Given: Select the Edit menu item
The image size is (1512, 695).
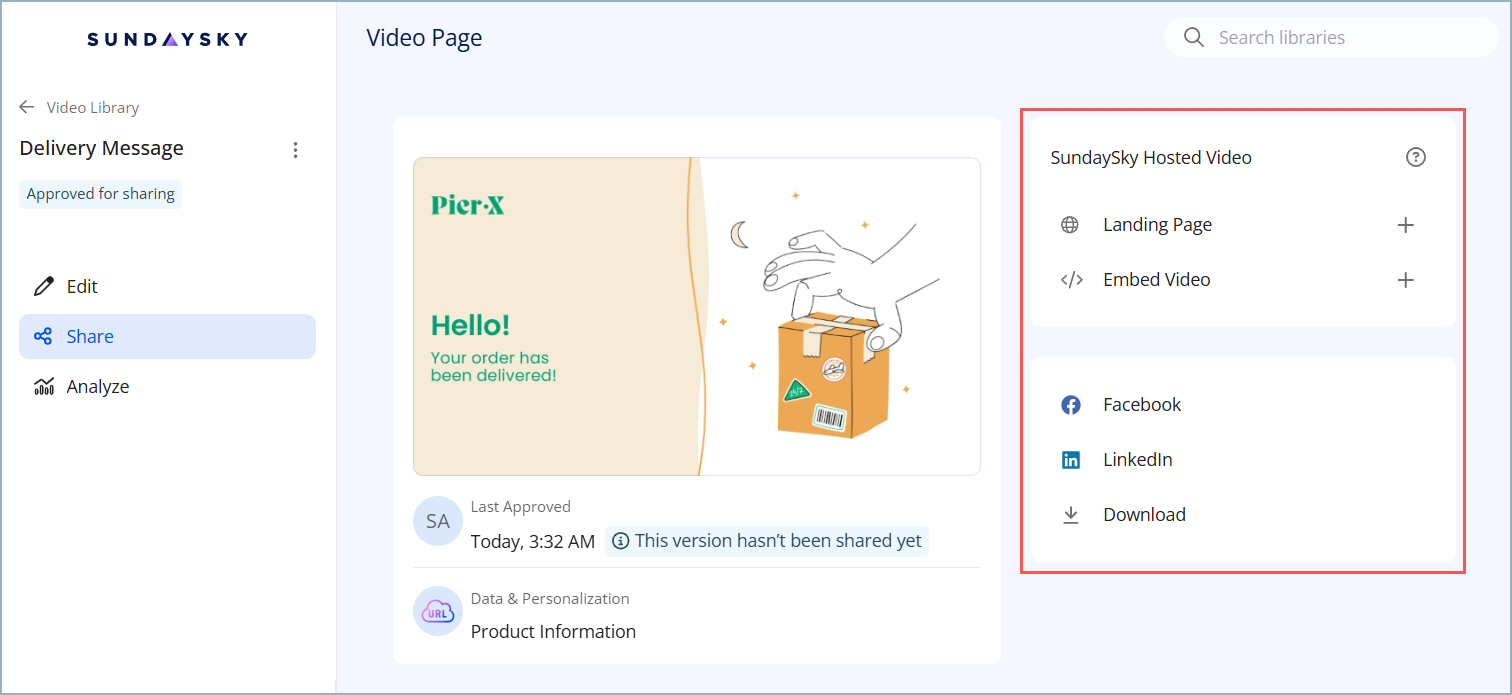Looking at the screenshot, I should [82, 287].
